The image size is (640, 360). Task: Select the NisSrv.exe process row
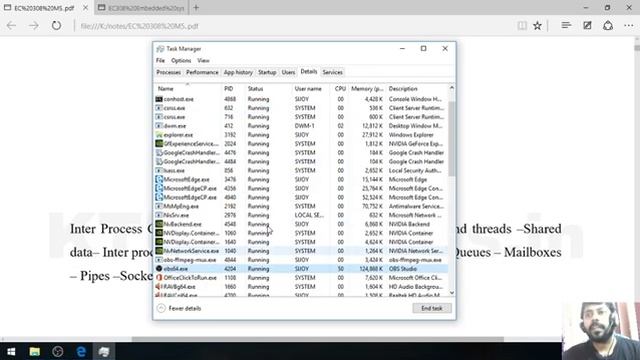coord(301,215)
